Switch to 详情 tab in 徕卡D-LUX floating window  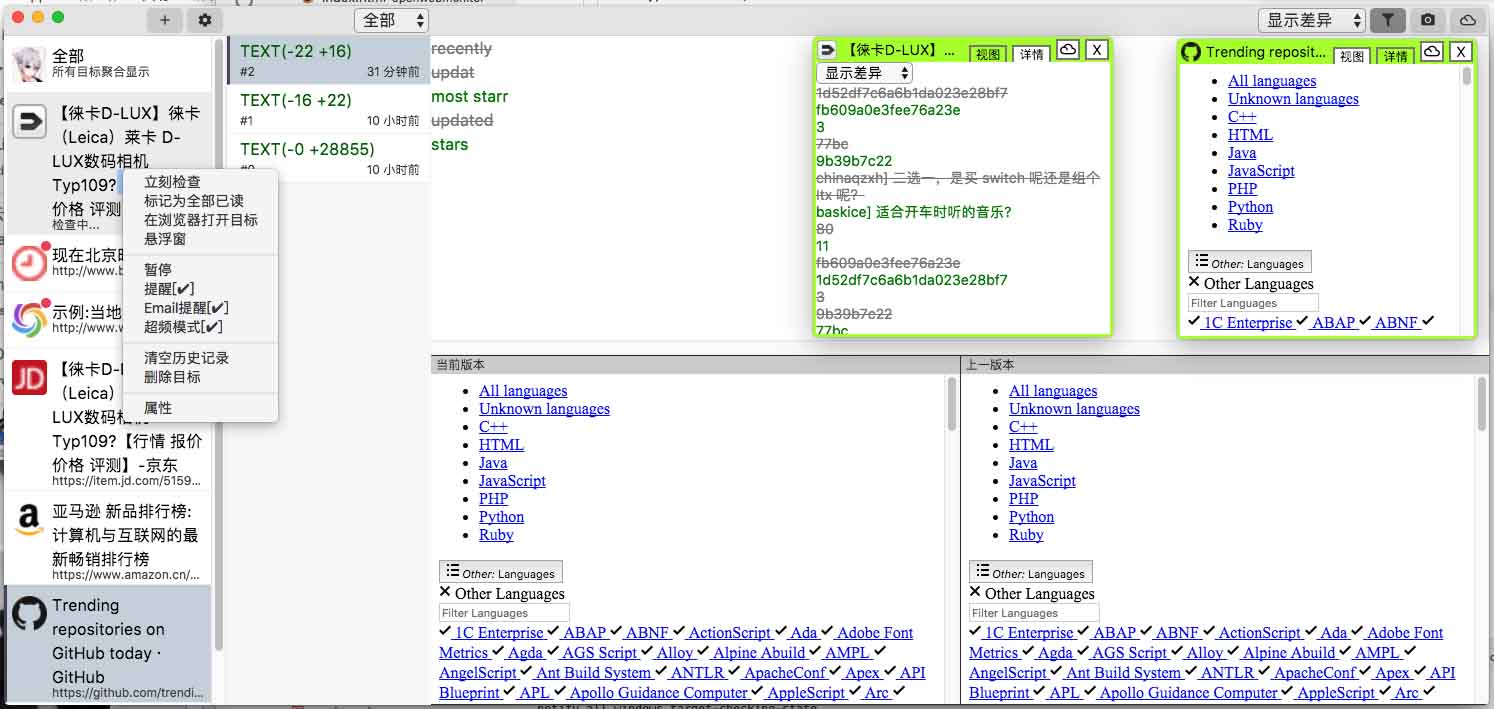(x=1031, y=54)
